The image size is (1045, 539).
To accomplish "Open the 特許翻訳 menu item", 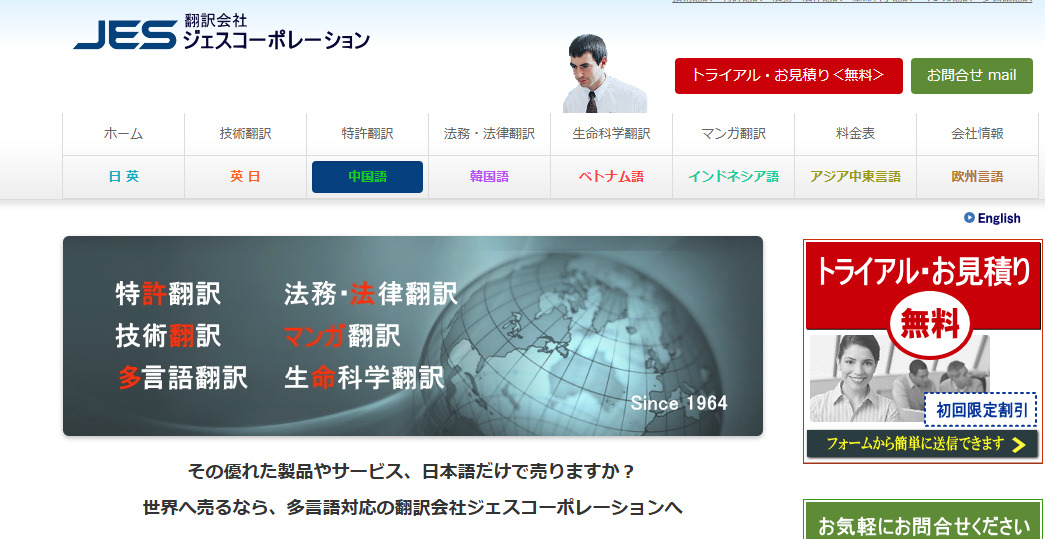I will point(367,134).
